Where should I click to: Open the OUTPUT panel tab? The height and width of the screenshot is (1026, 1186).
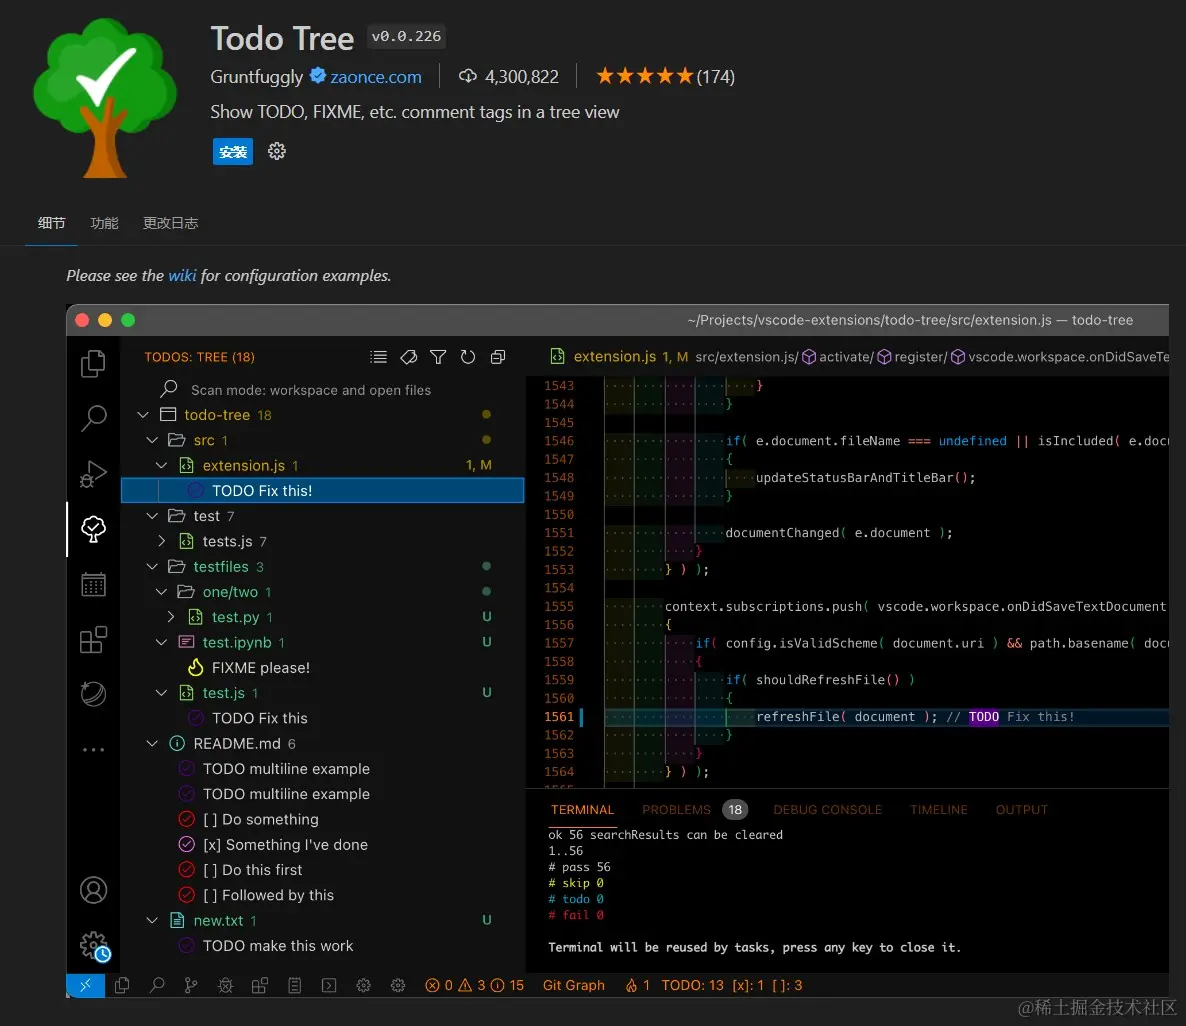point(1021,810)
